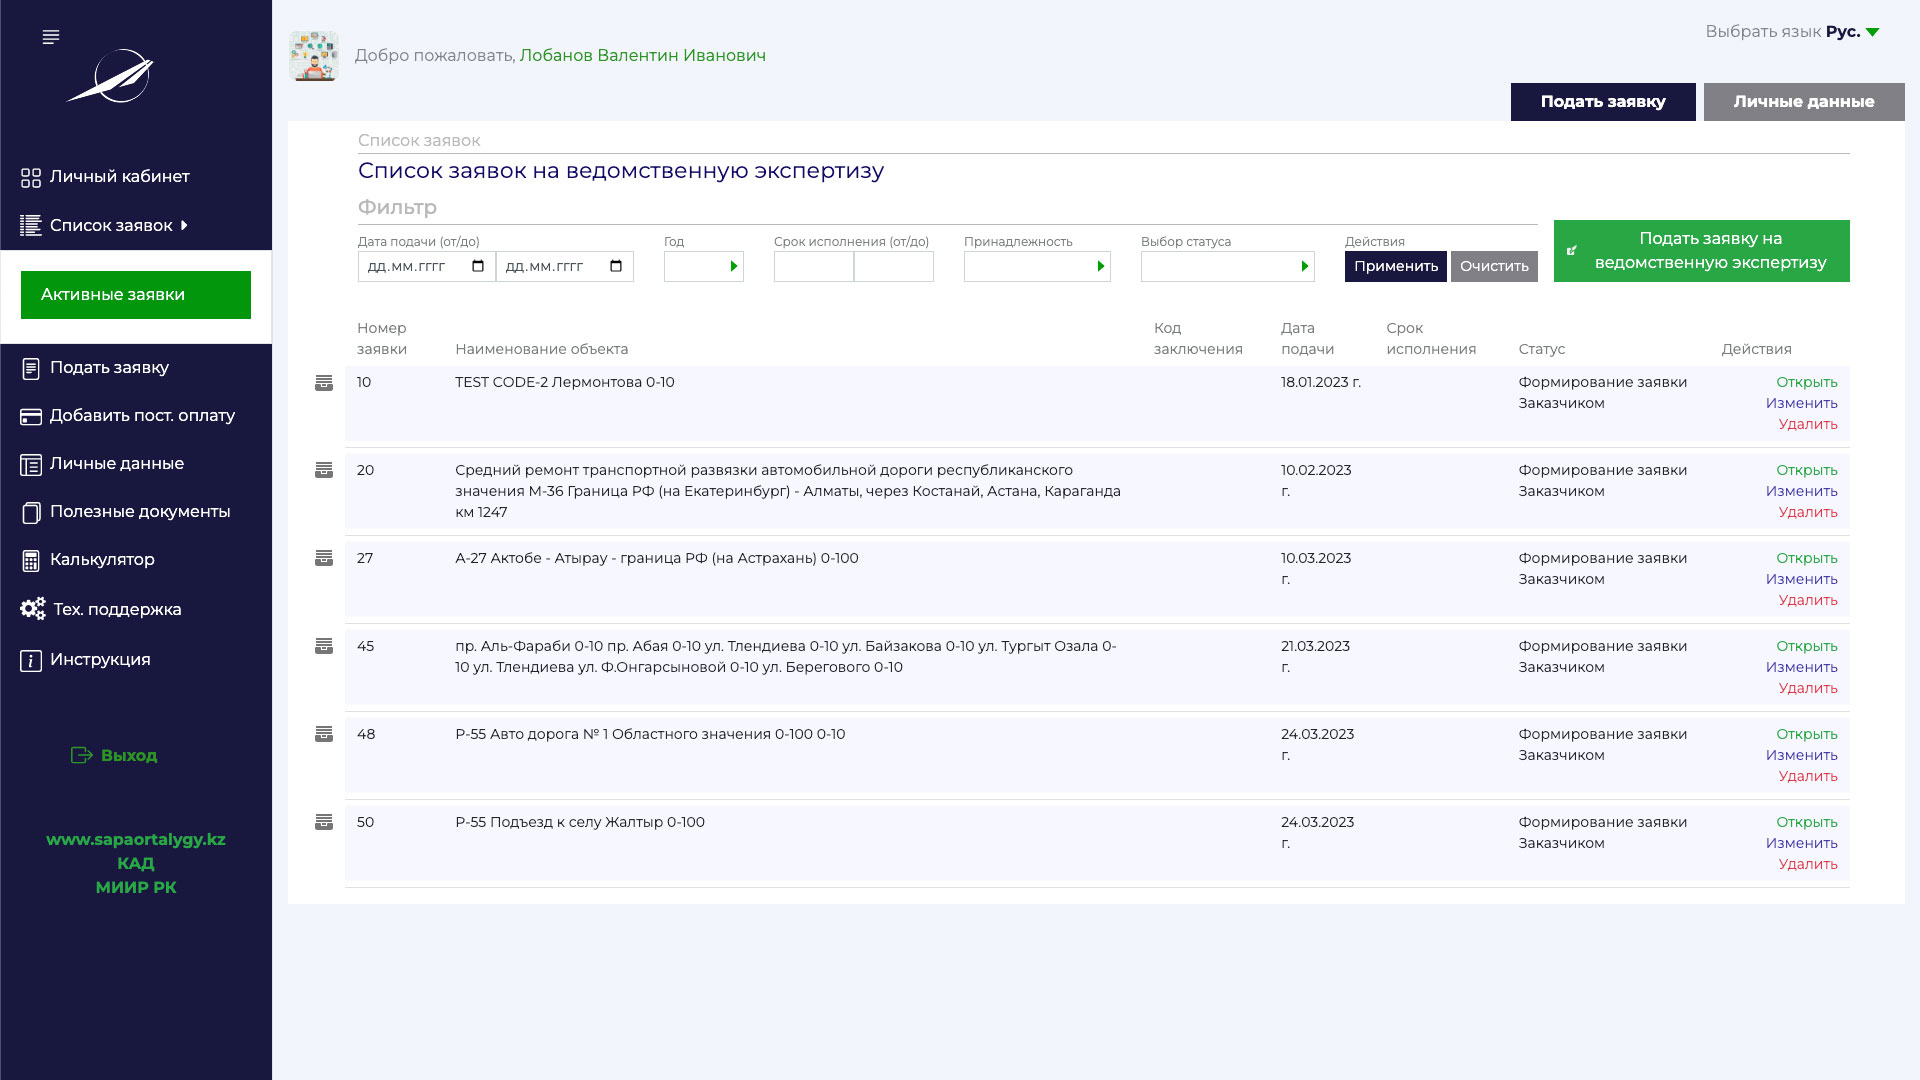Screen dimensions: 1920x1080
Task: Go to Тех. поддержка in sidebar
Action: 116,609
